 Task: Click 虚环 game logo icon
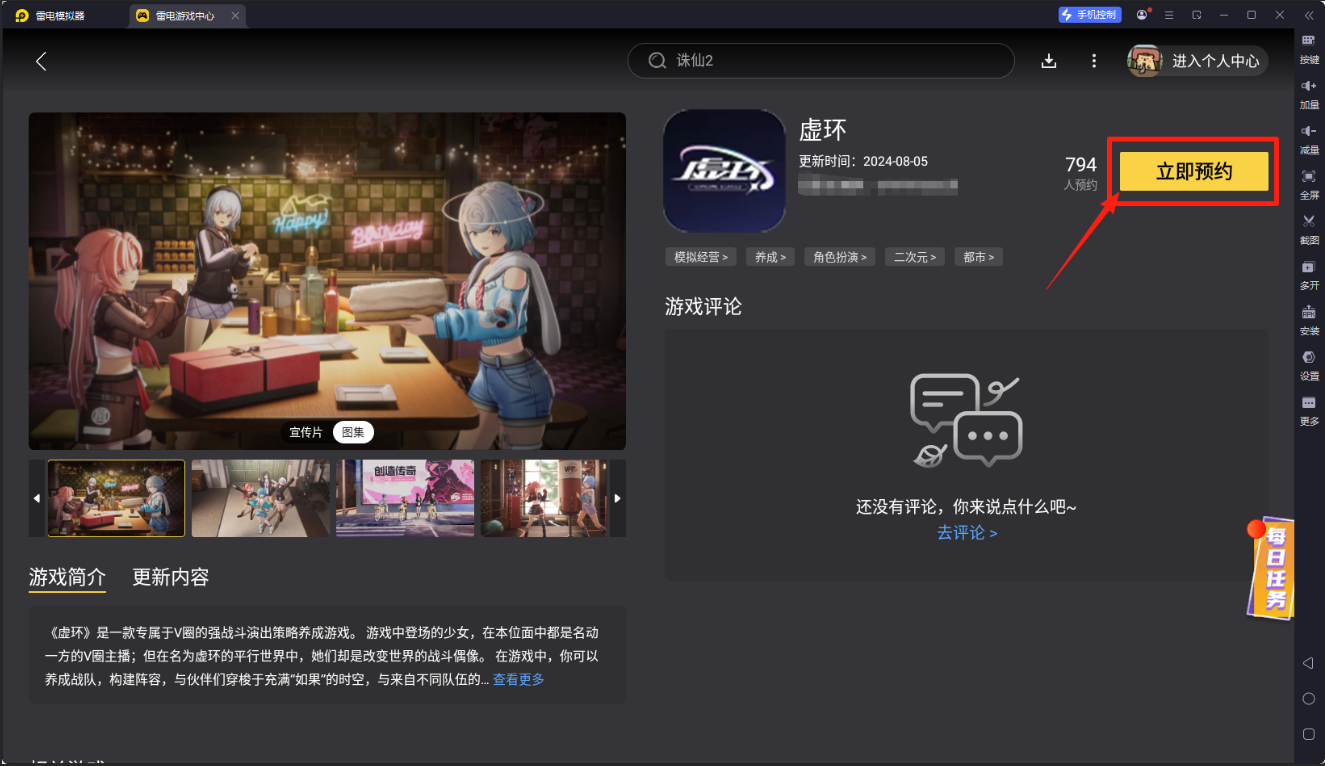[724, 171]
